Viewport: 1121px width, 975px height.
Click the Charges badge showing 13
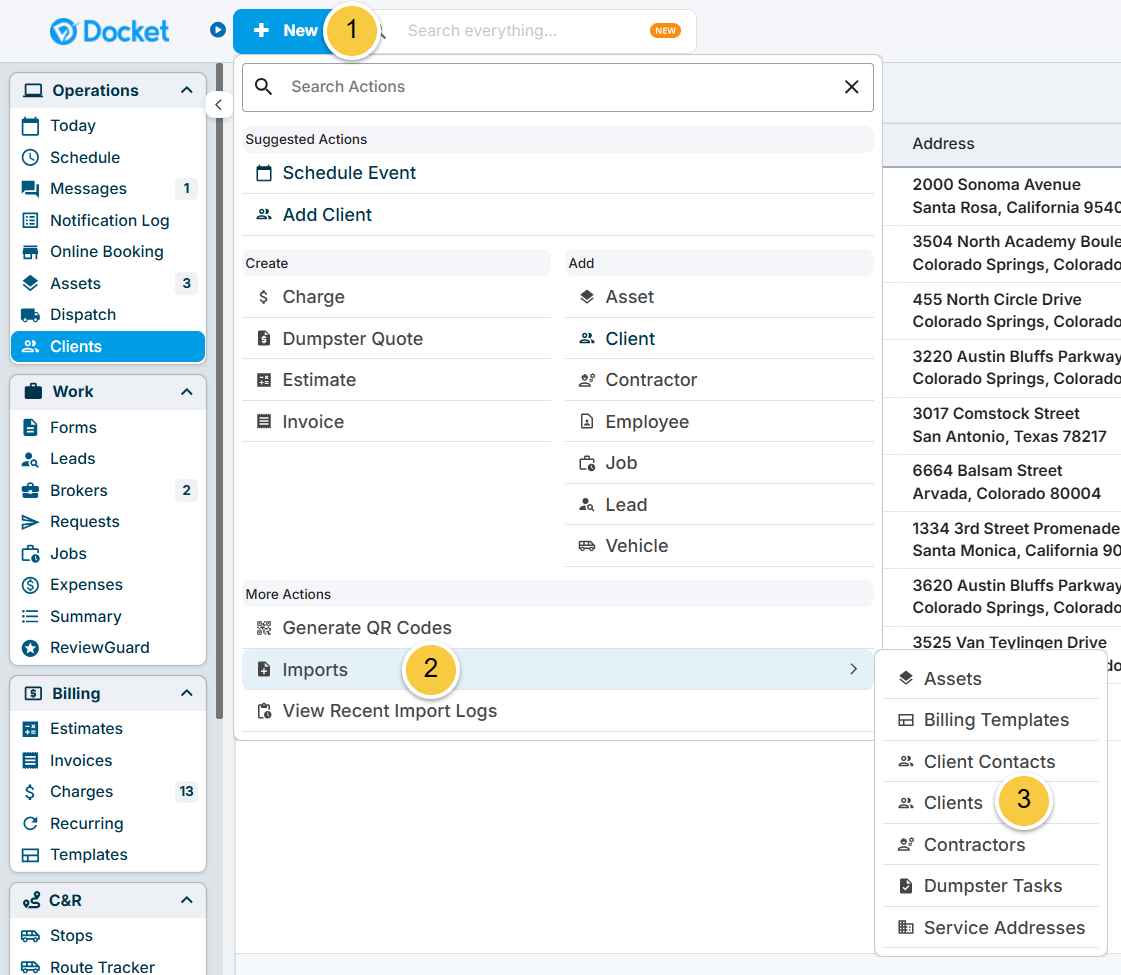tap(186, 791)
